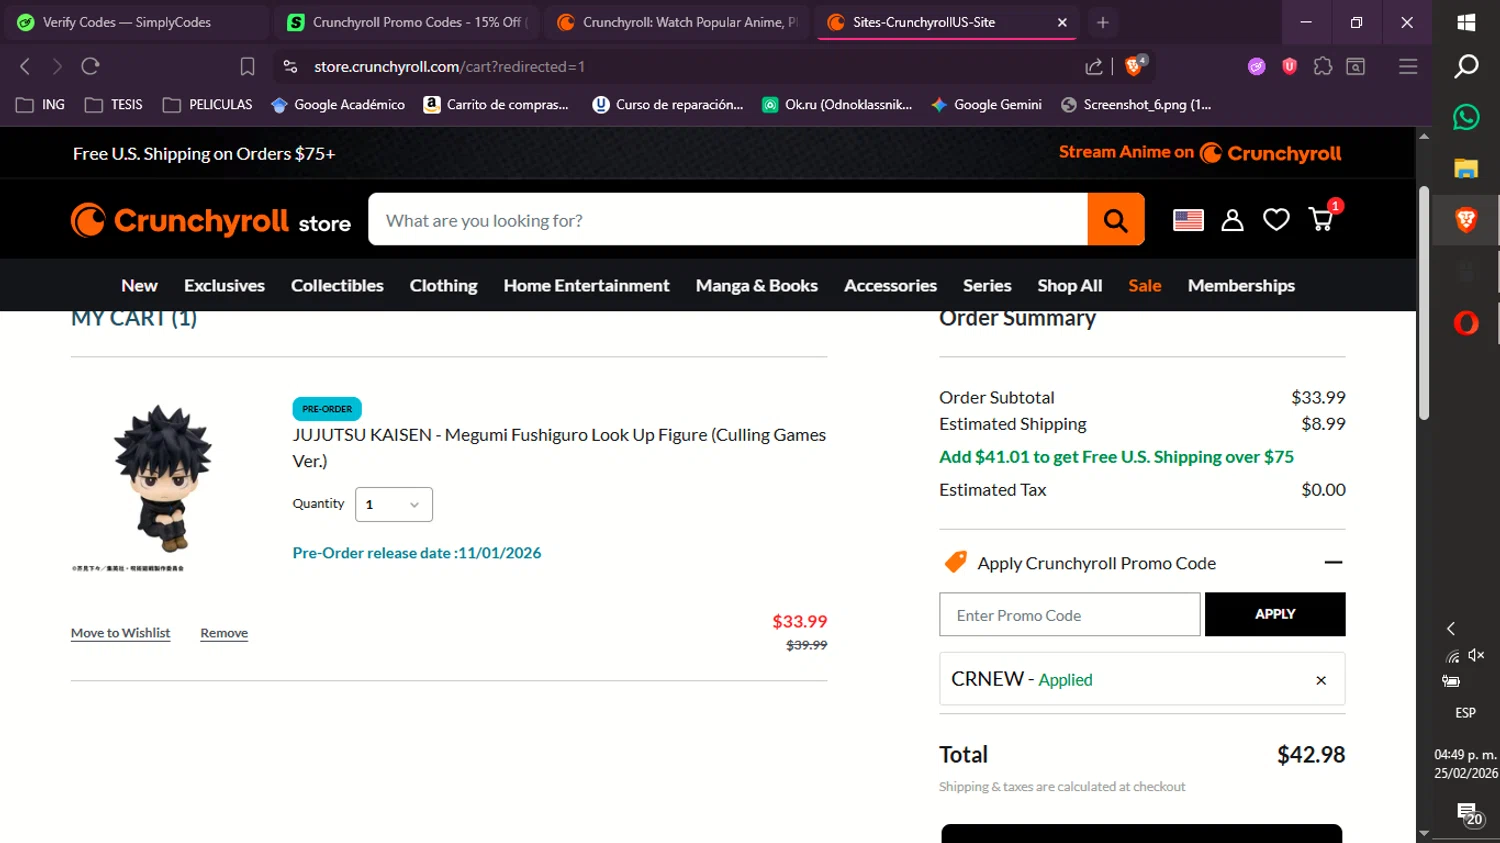Click the APPLY promo code button
This screenshot has height=843, width=1500.
click(1275, 614)
